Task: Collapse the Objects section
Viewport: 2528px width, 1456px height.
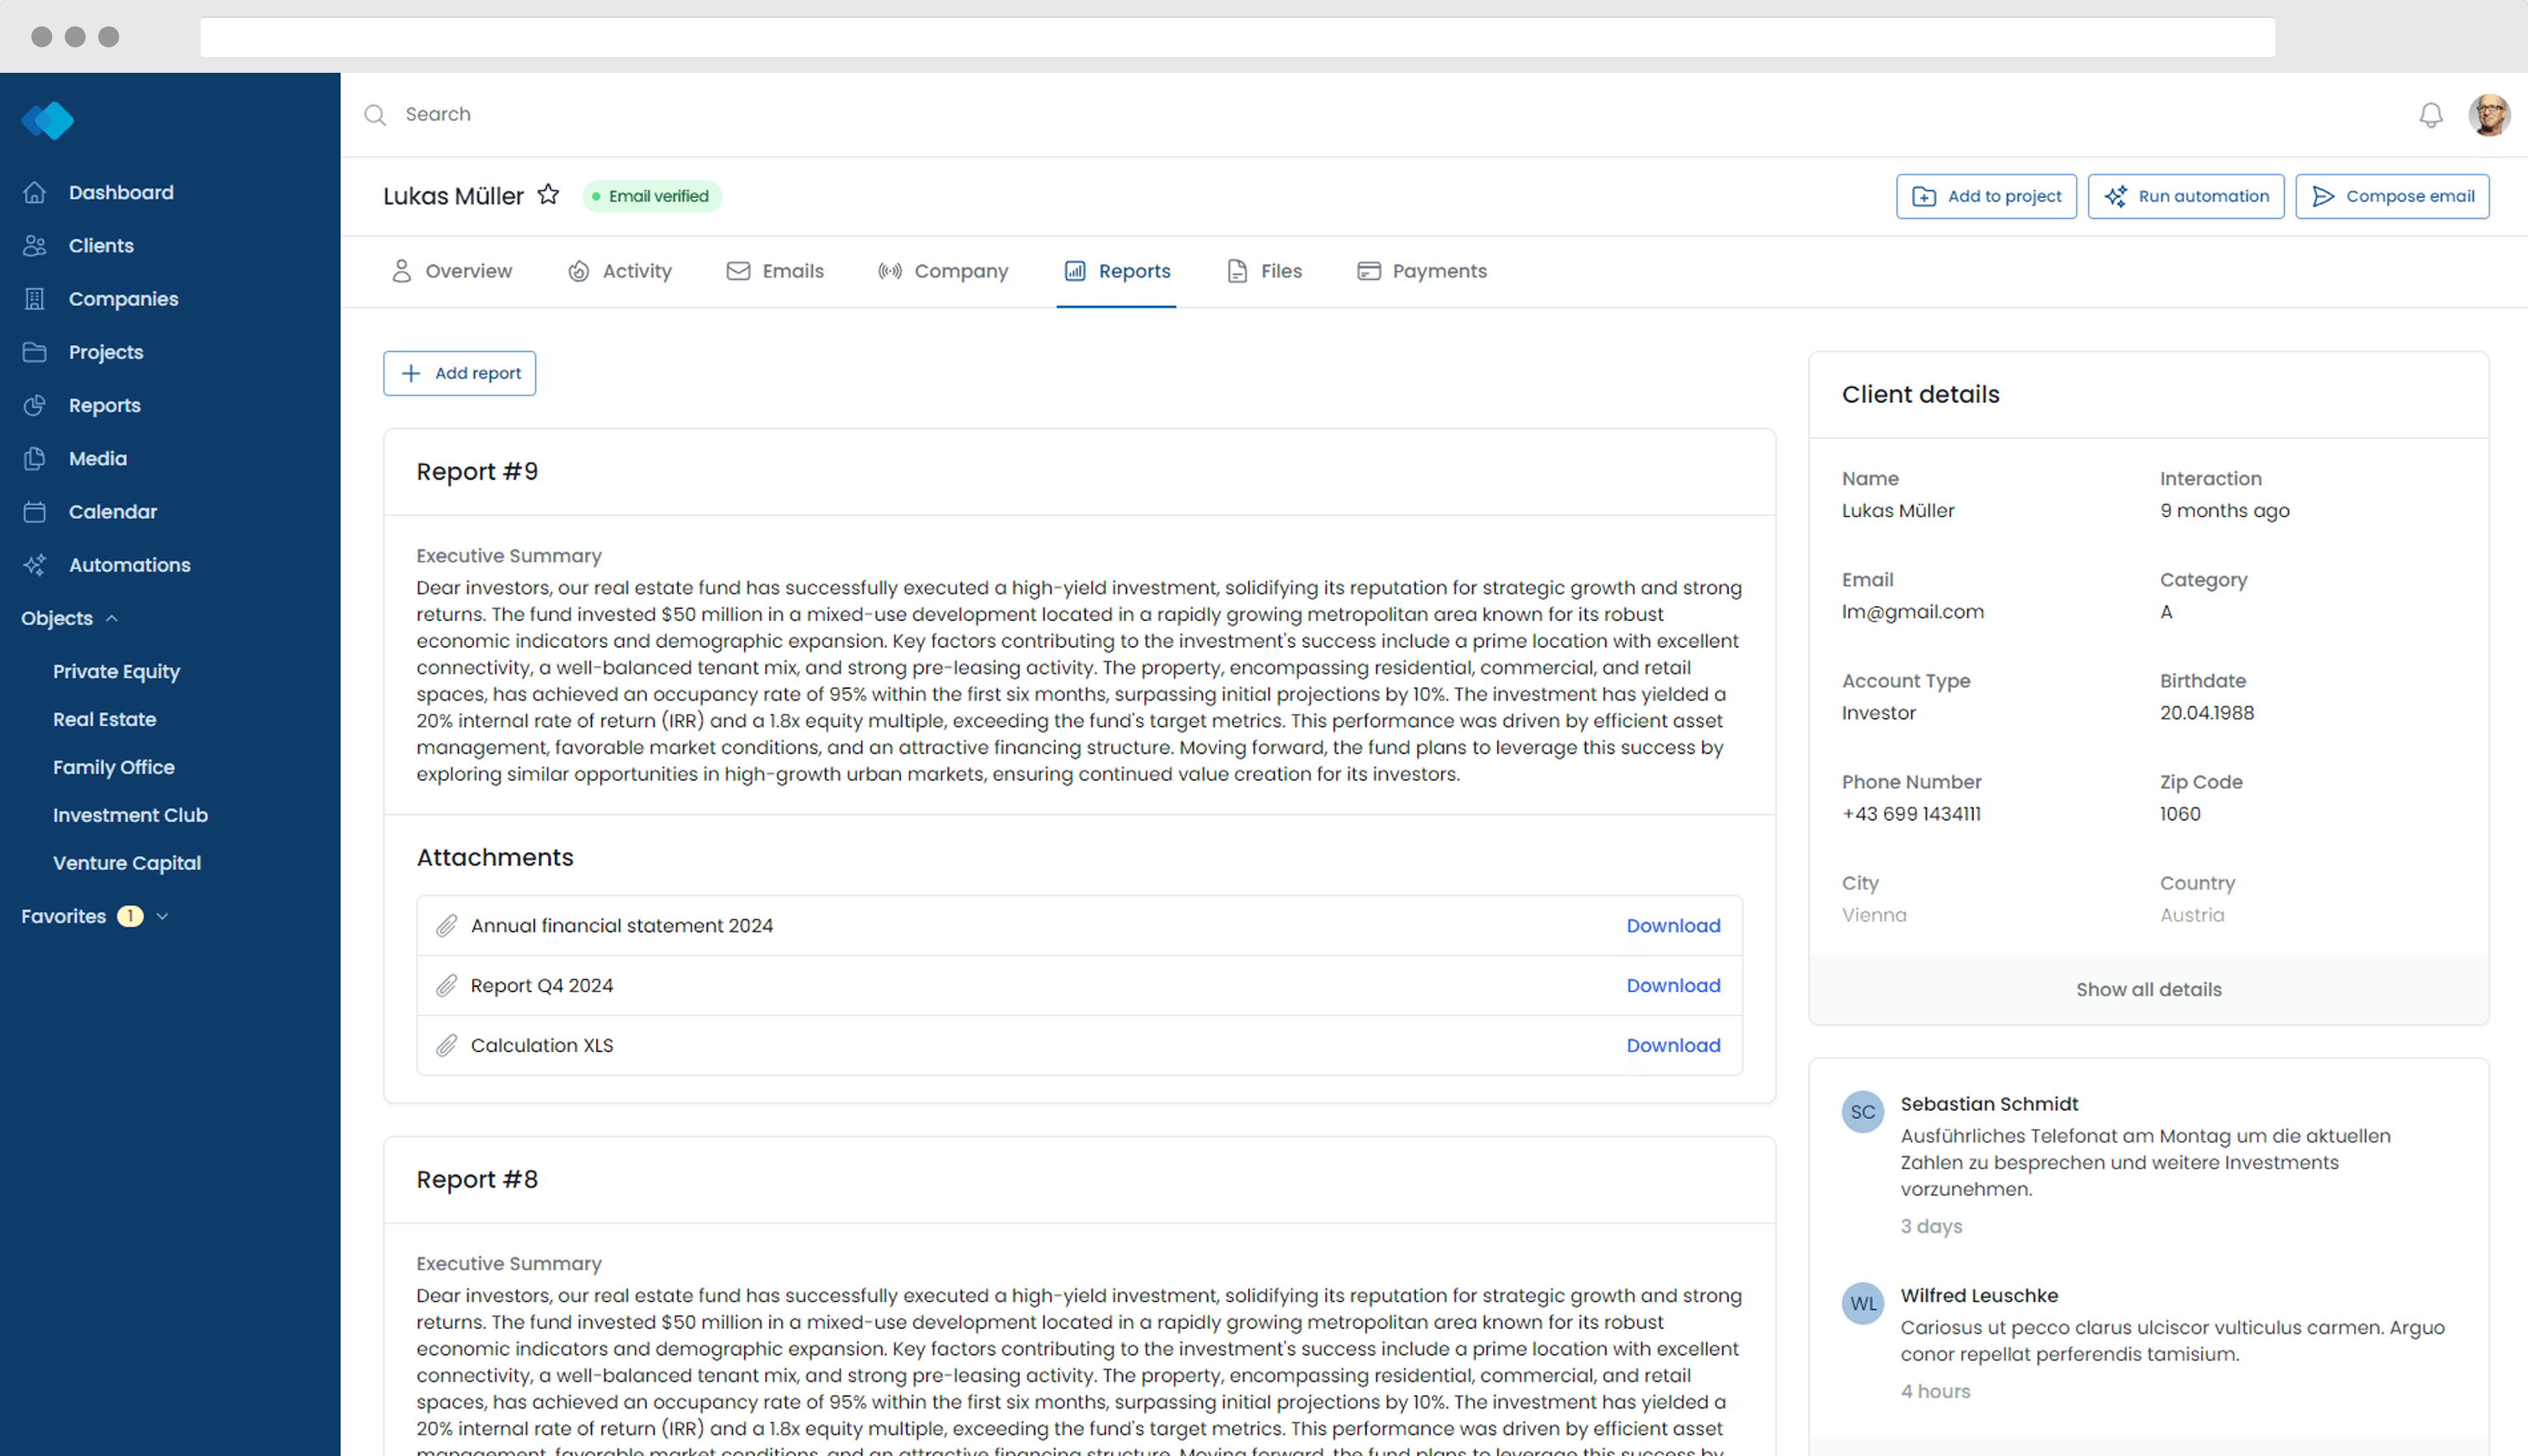Action: click(70, 618)
